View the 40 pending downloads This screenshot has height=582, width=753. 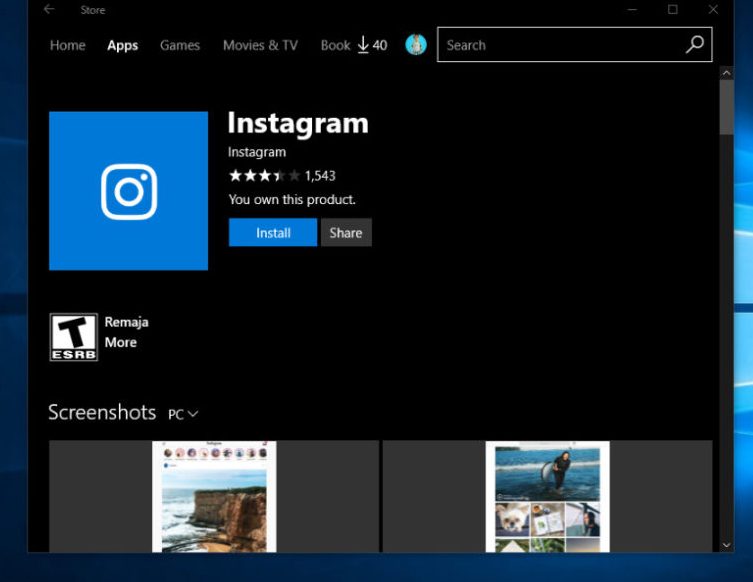point(372,45)
